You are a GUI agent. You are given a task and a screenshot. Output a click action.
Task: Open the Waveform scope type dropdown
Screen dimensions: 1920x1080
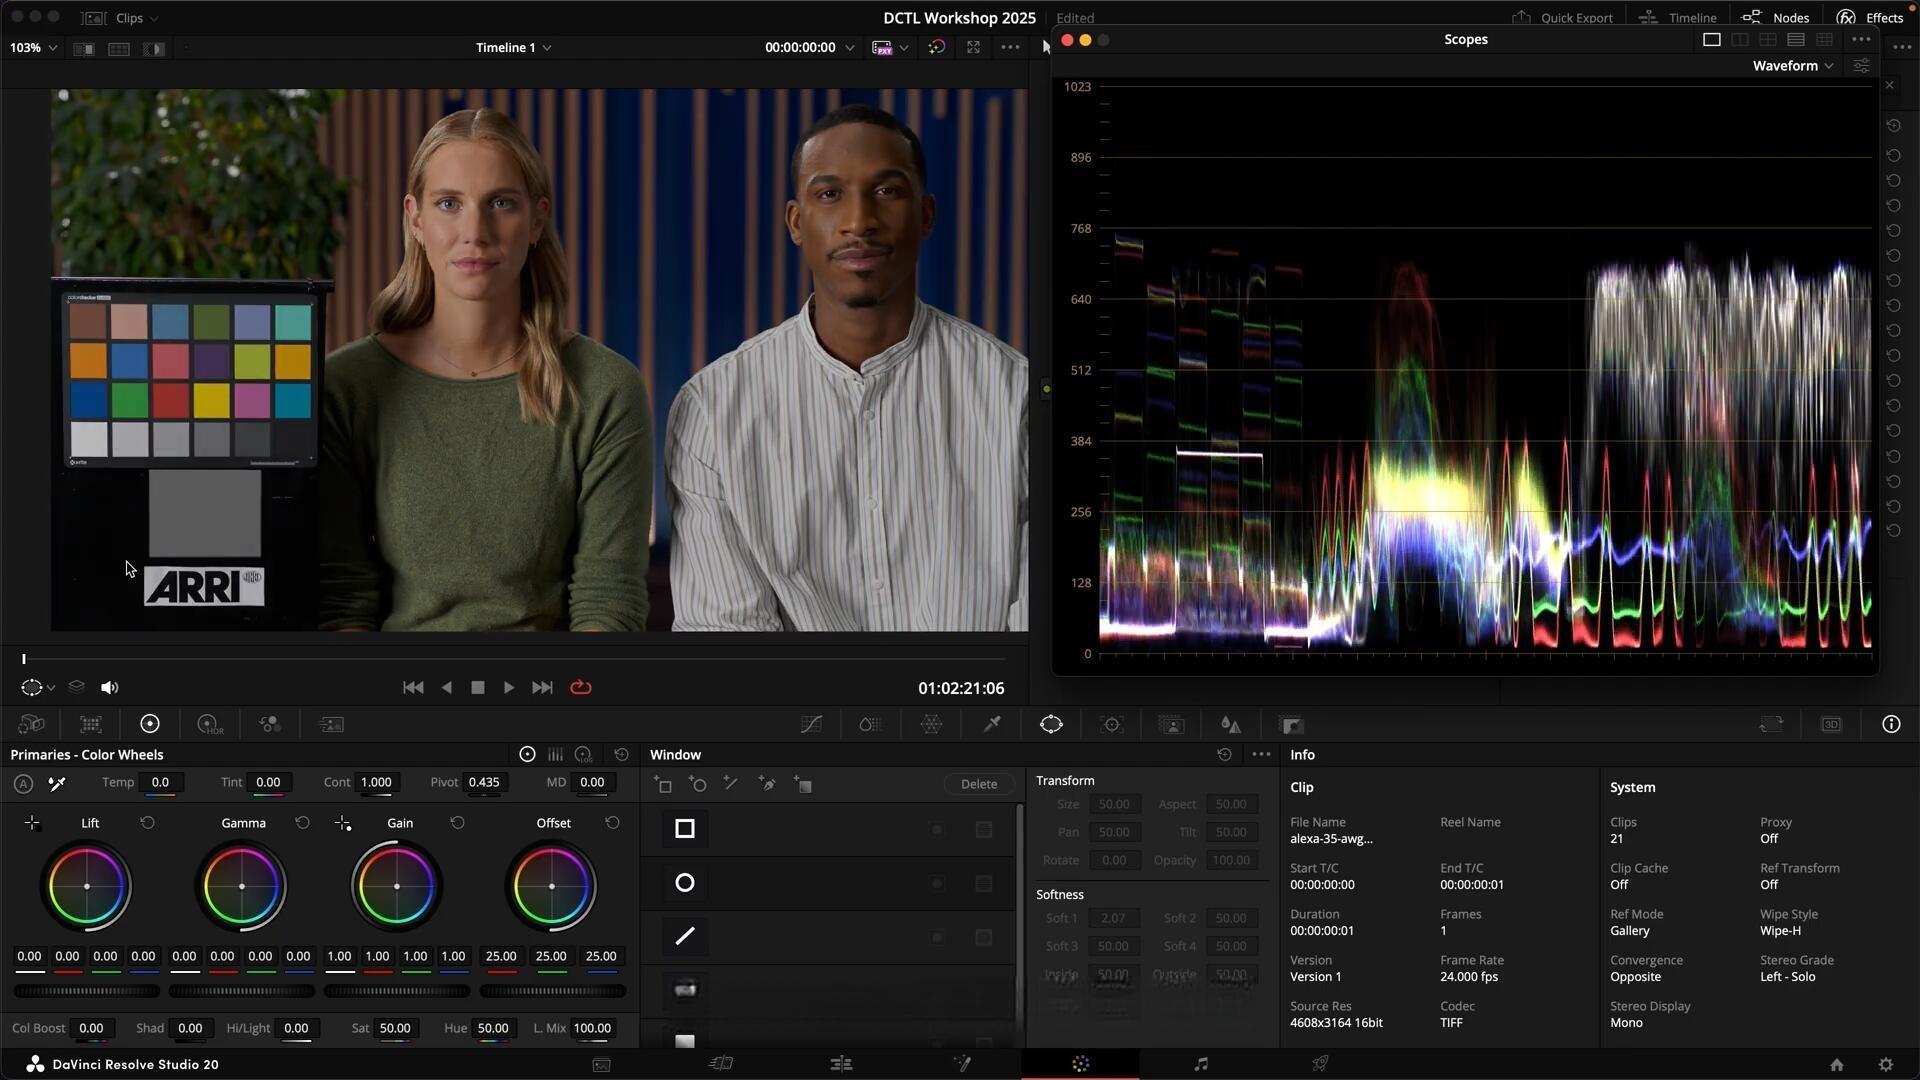pos(1793,66)
